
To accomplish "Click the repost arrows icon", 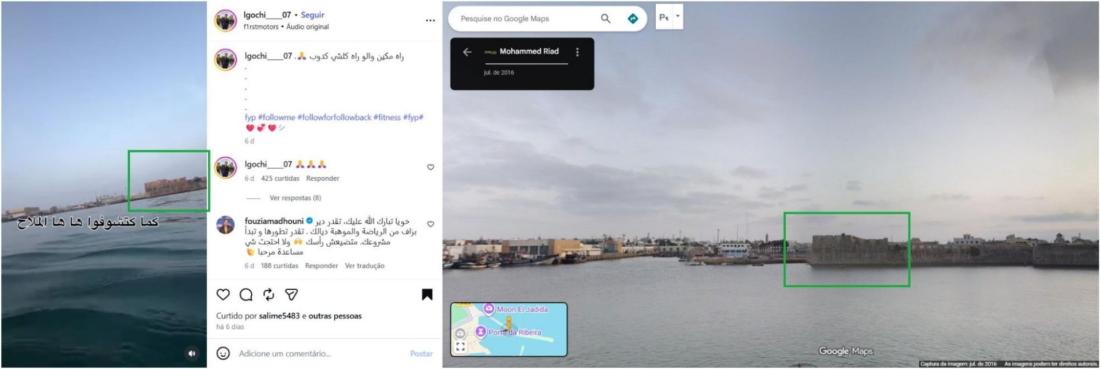I will 269,295.
